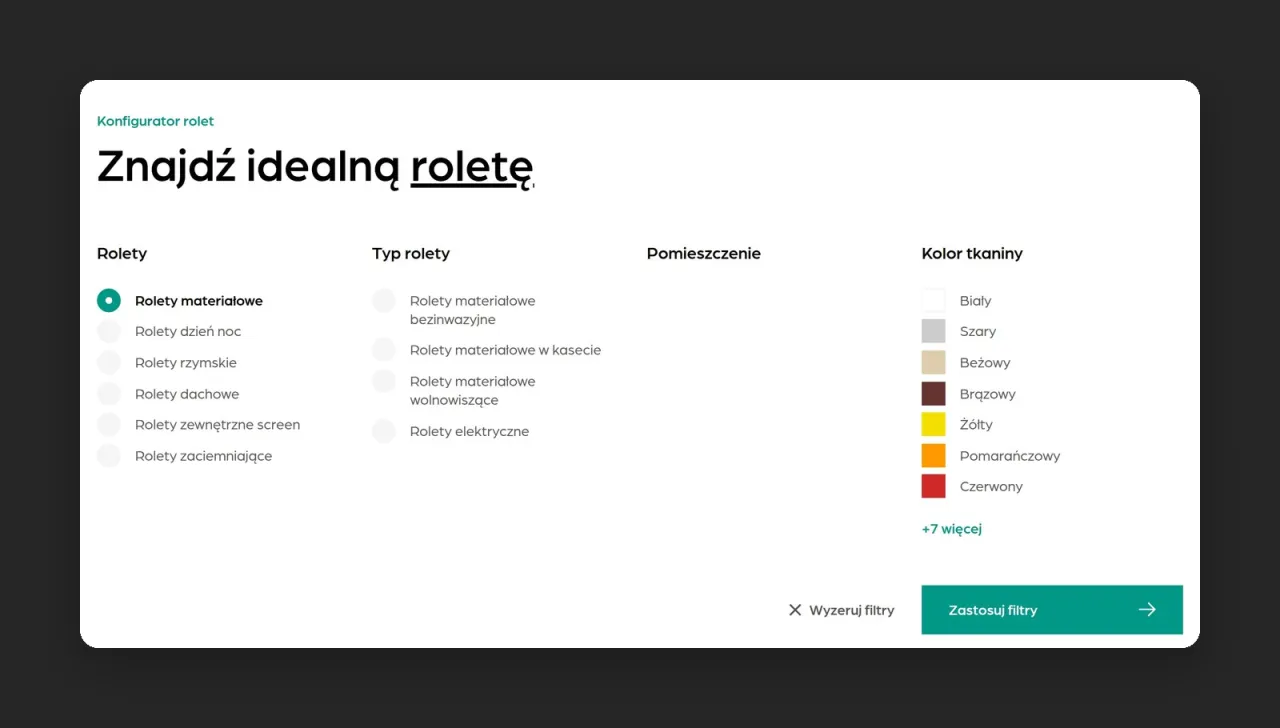
Task: Select the Pomarańczowy orange color swatch
Action: [933, 456]
